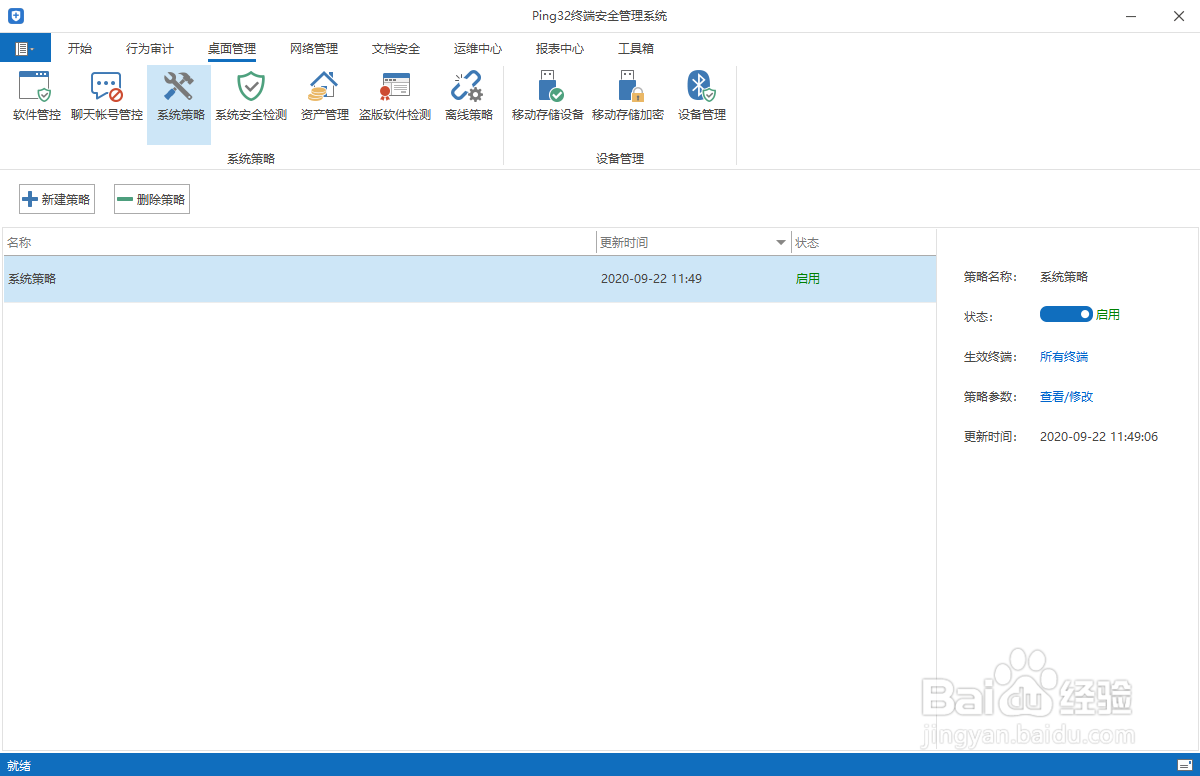
Task: Switch to the 运维中心 tab
Action: point(478,48)
